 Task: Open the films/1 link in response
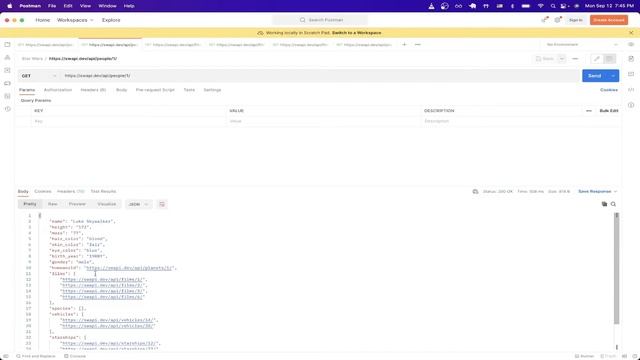[x=102, y=280]
